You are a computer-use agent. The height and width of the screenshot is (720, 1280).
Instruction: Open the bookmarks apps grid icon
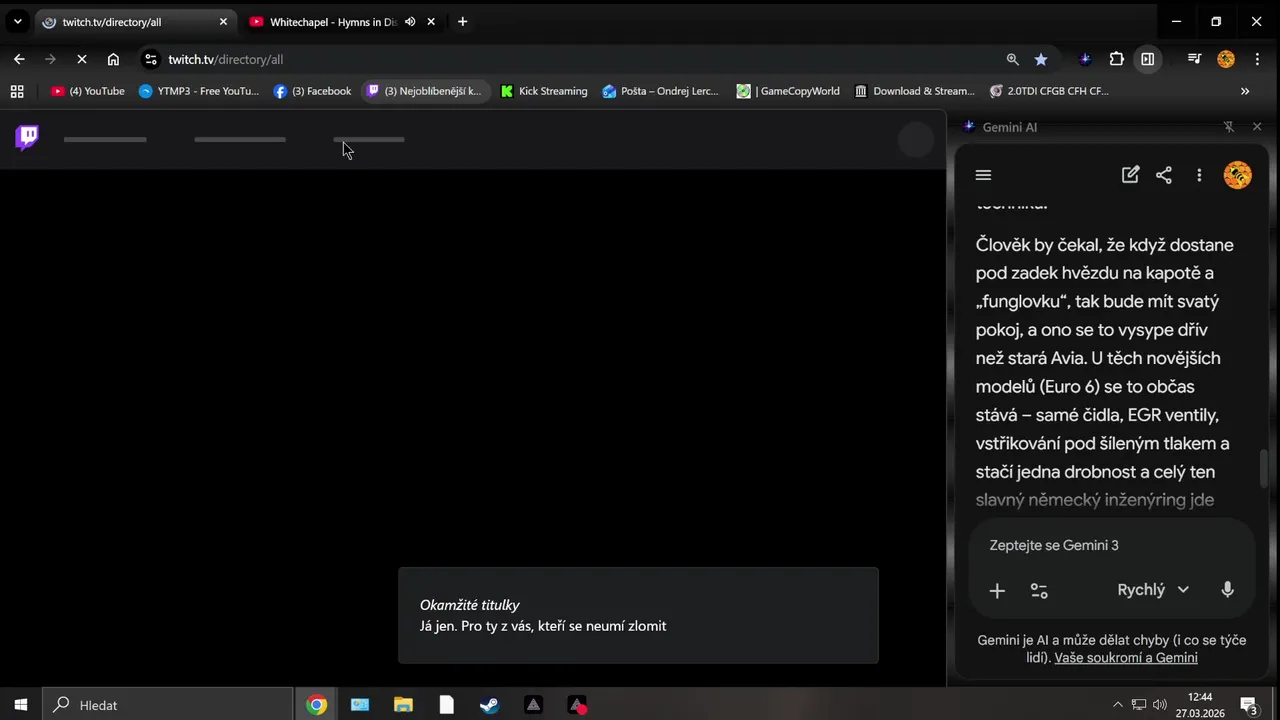17,91
